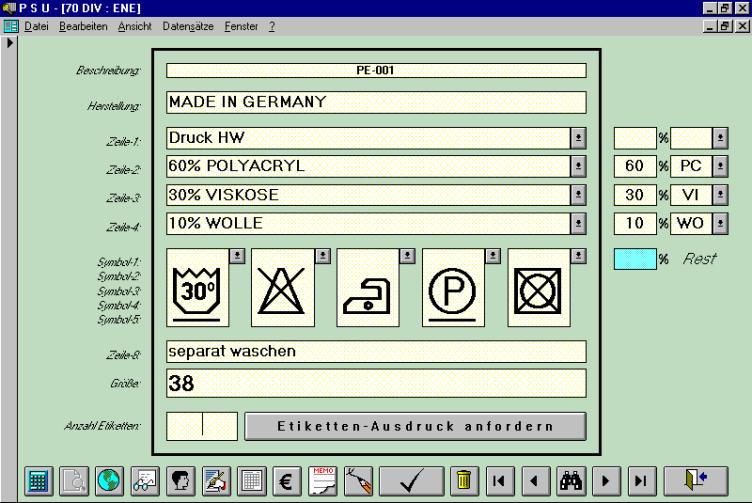Open the calculator icon in bottom toolbar

coord(37,482)
